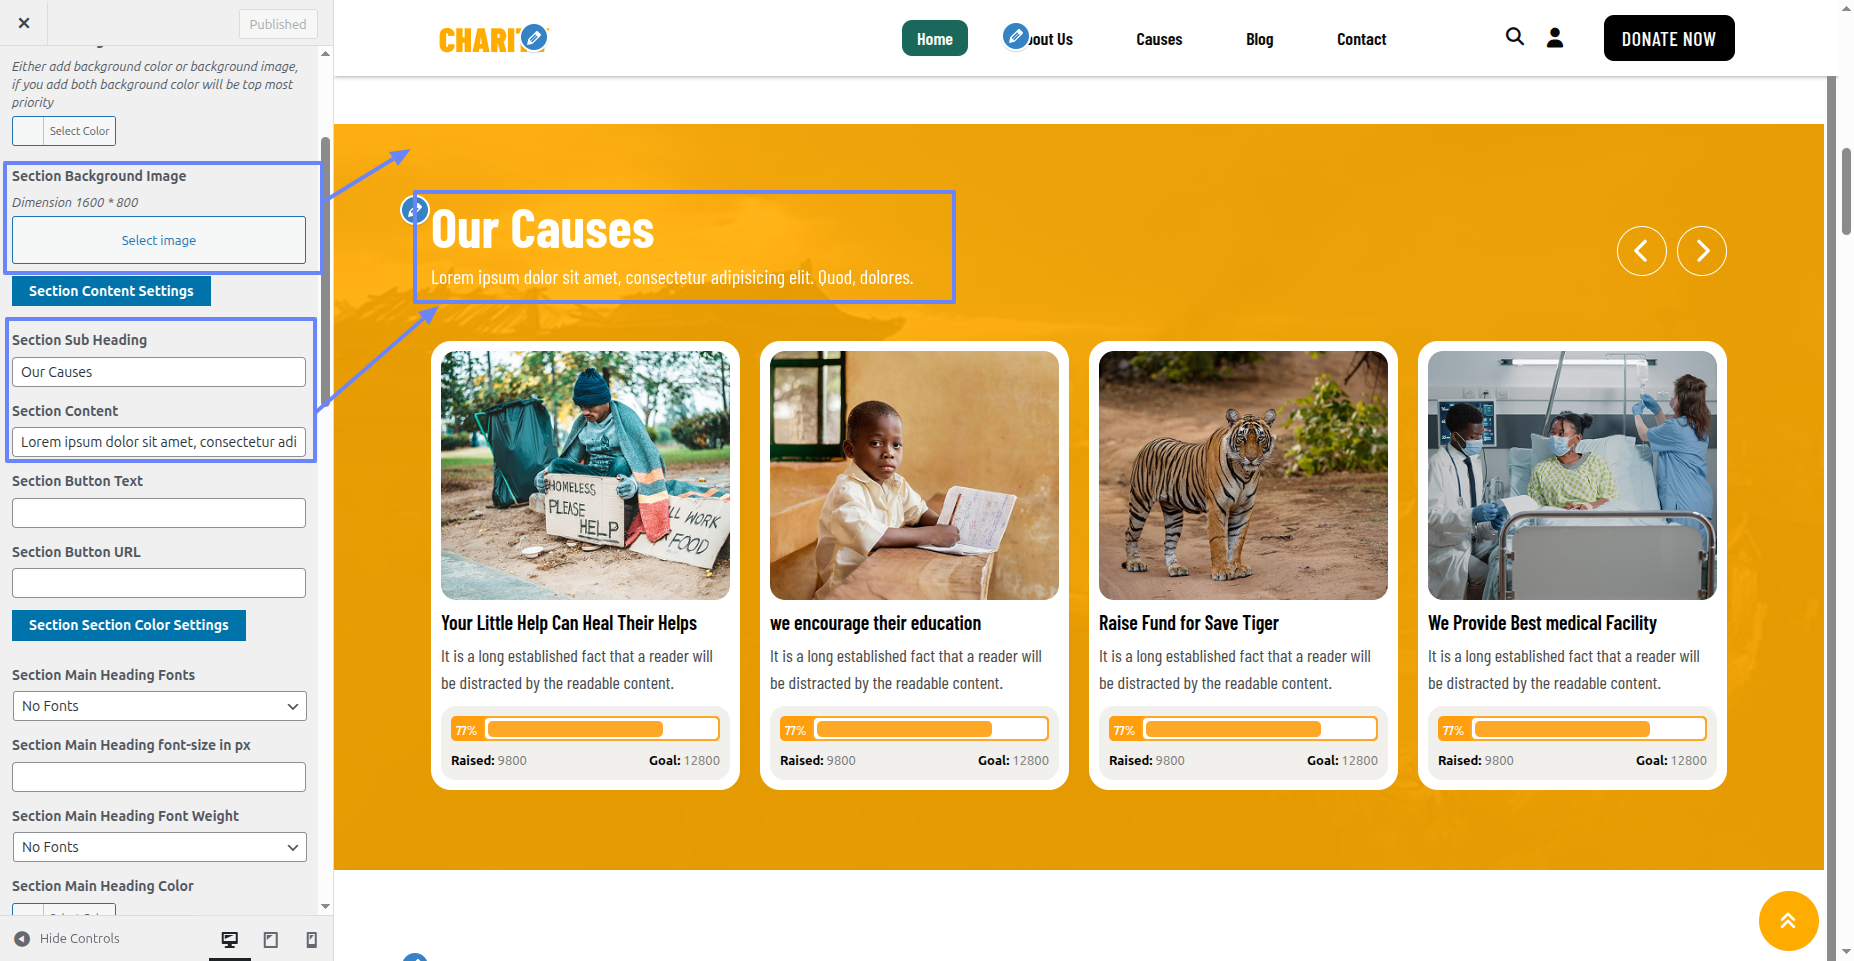Open the user account icon in header
The image size is (1854, 961).
1555,38
